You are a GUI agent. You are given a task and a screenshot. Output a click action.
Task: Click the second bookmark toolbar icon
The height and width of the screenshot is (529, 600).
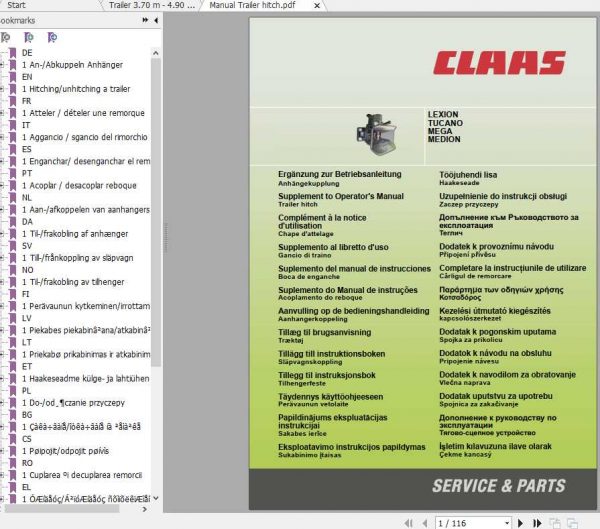29,38
